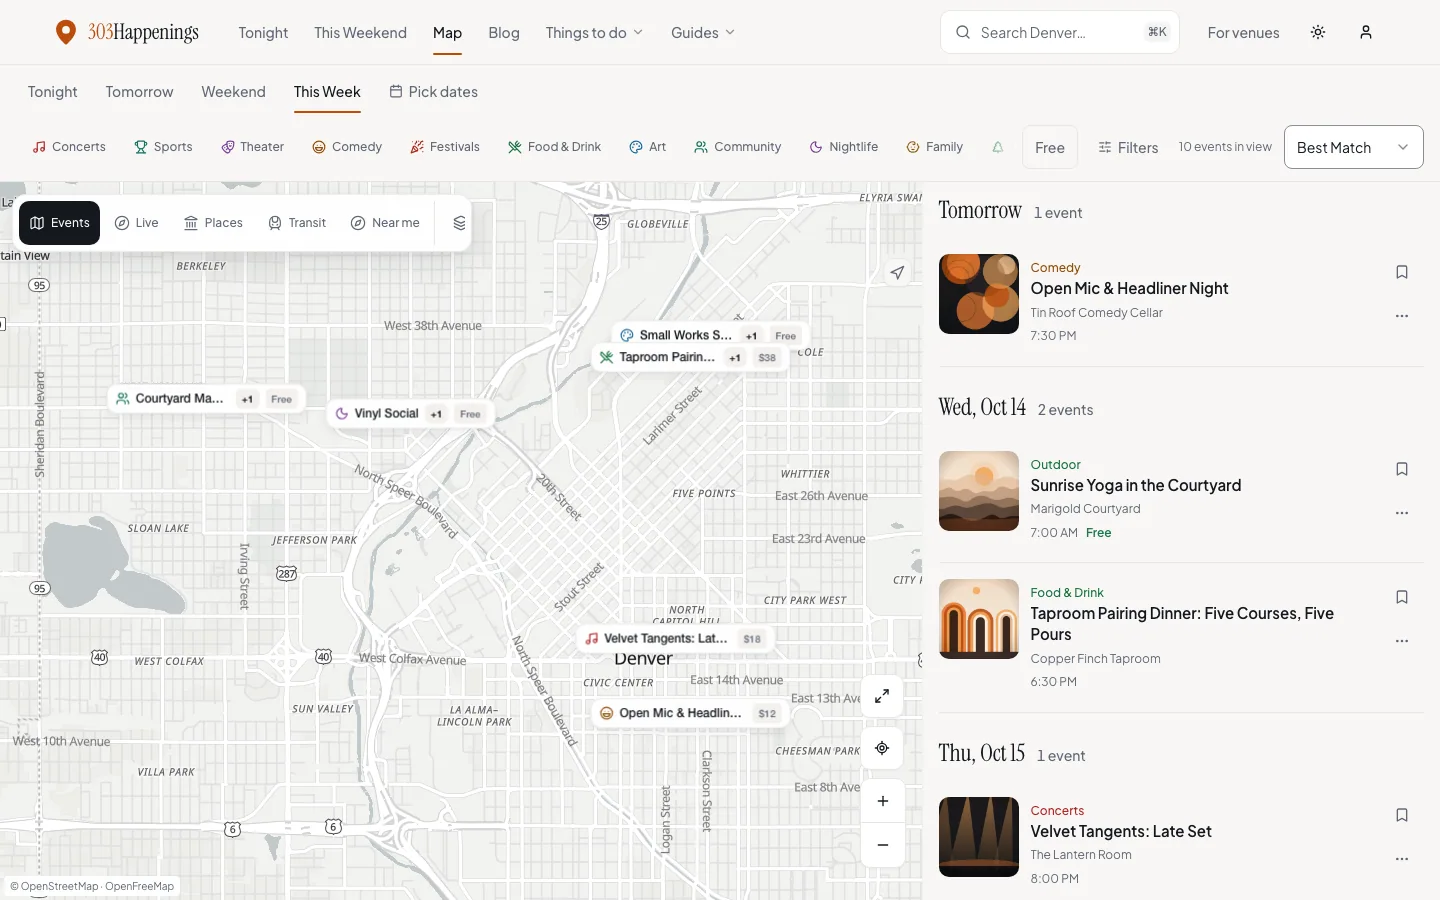The image size is (1440, 900).
Task: Zoom out the map with minus
Action: point(882,845)
